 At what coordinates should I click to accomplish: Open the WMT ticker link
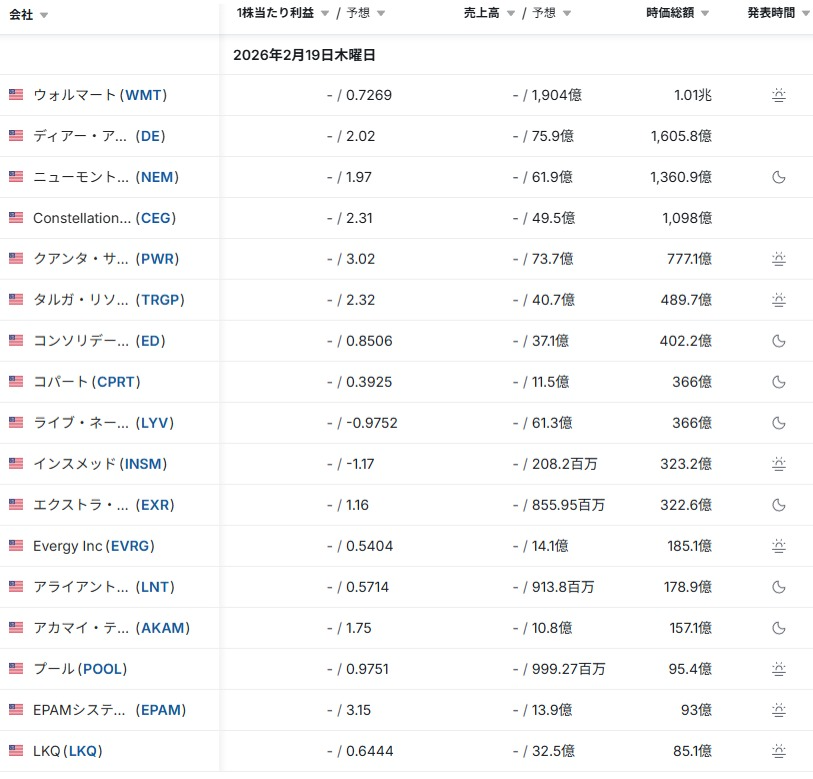143,95
